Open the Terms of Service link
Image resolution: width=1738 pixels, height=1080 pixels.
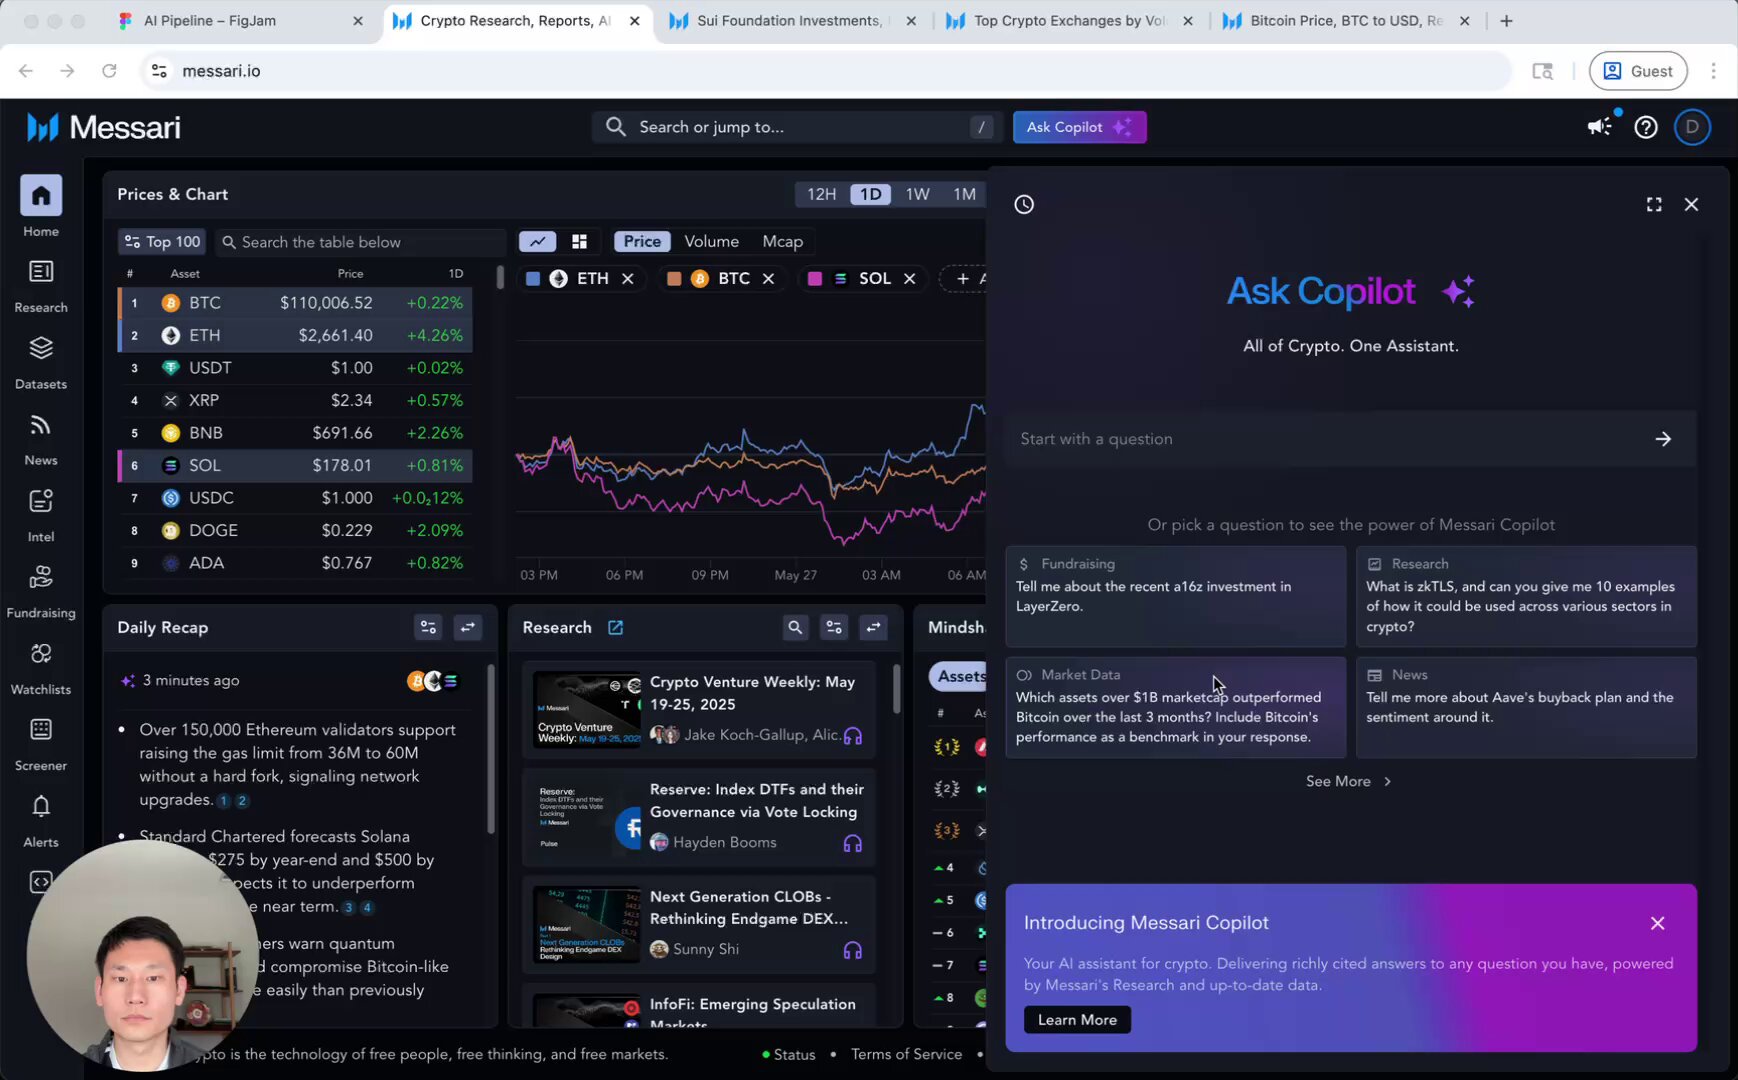906,1054
